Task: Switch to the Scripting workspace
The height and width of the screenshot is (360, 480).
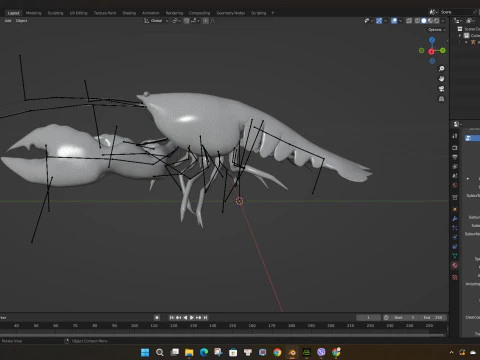Action: coord(259,13)
